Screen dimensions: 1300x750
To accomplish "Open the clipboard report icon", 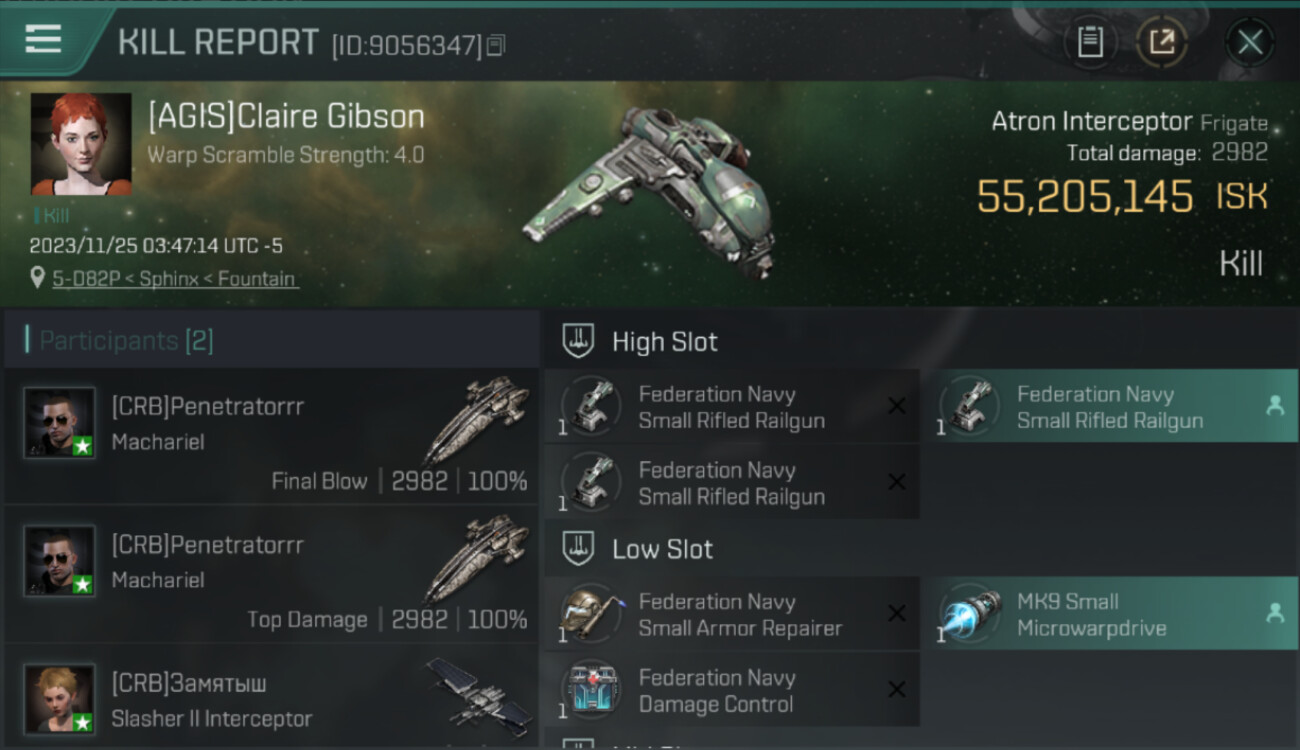I will pos(1090,42).
